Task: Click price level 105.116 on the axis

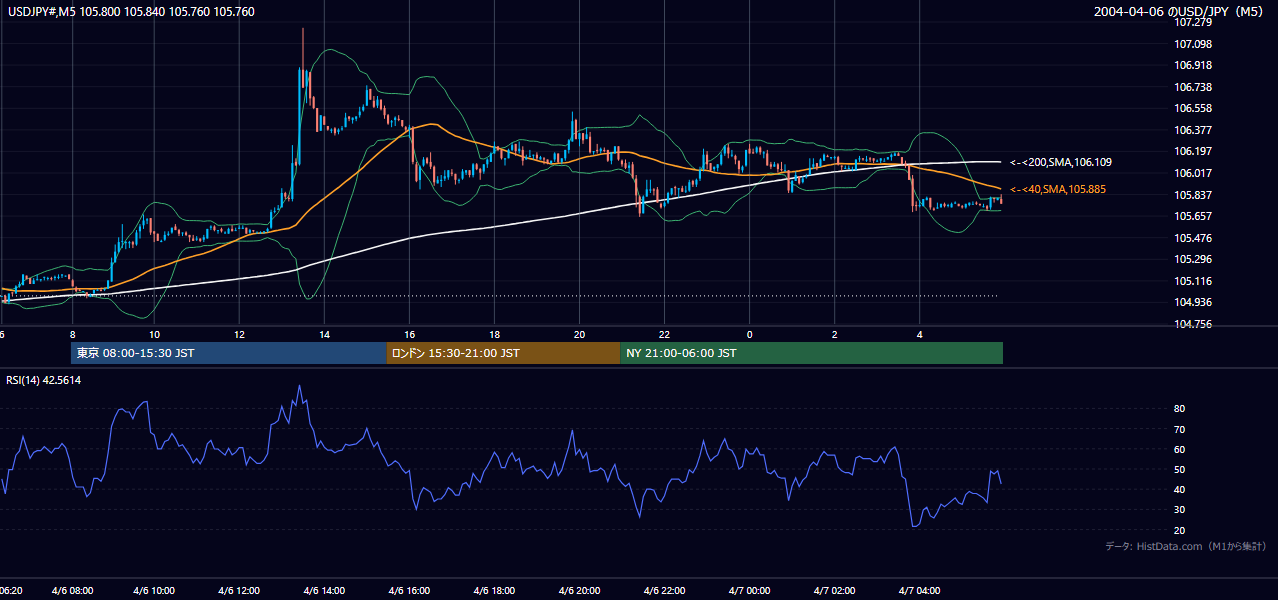Action: coord(1193,281)
